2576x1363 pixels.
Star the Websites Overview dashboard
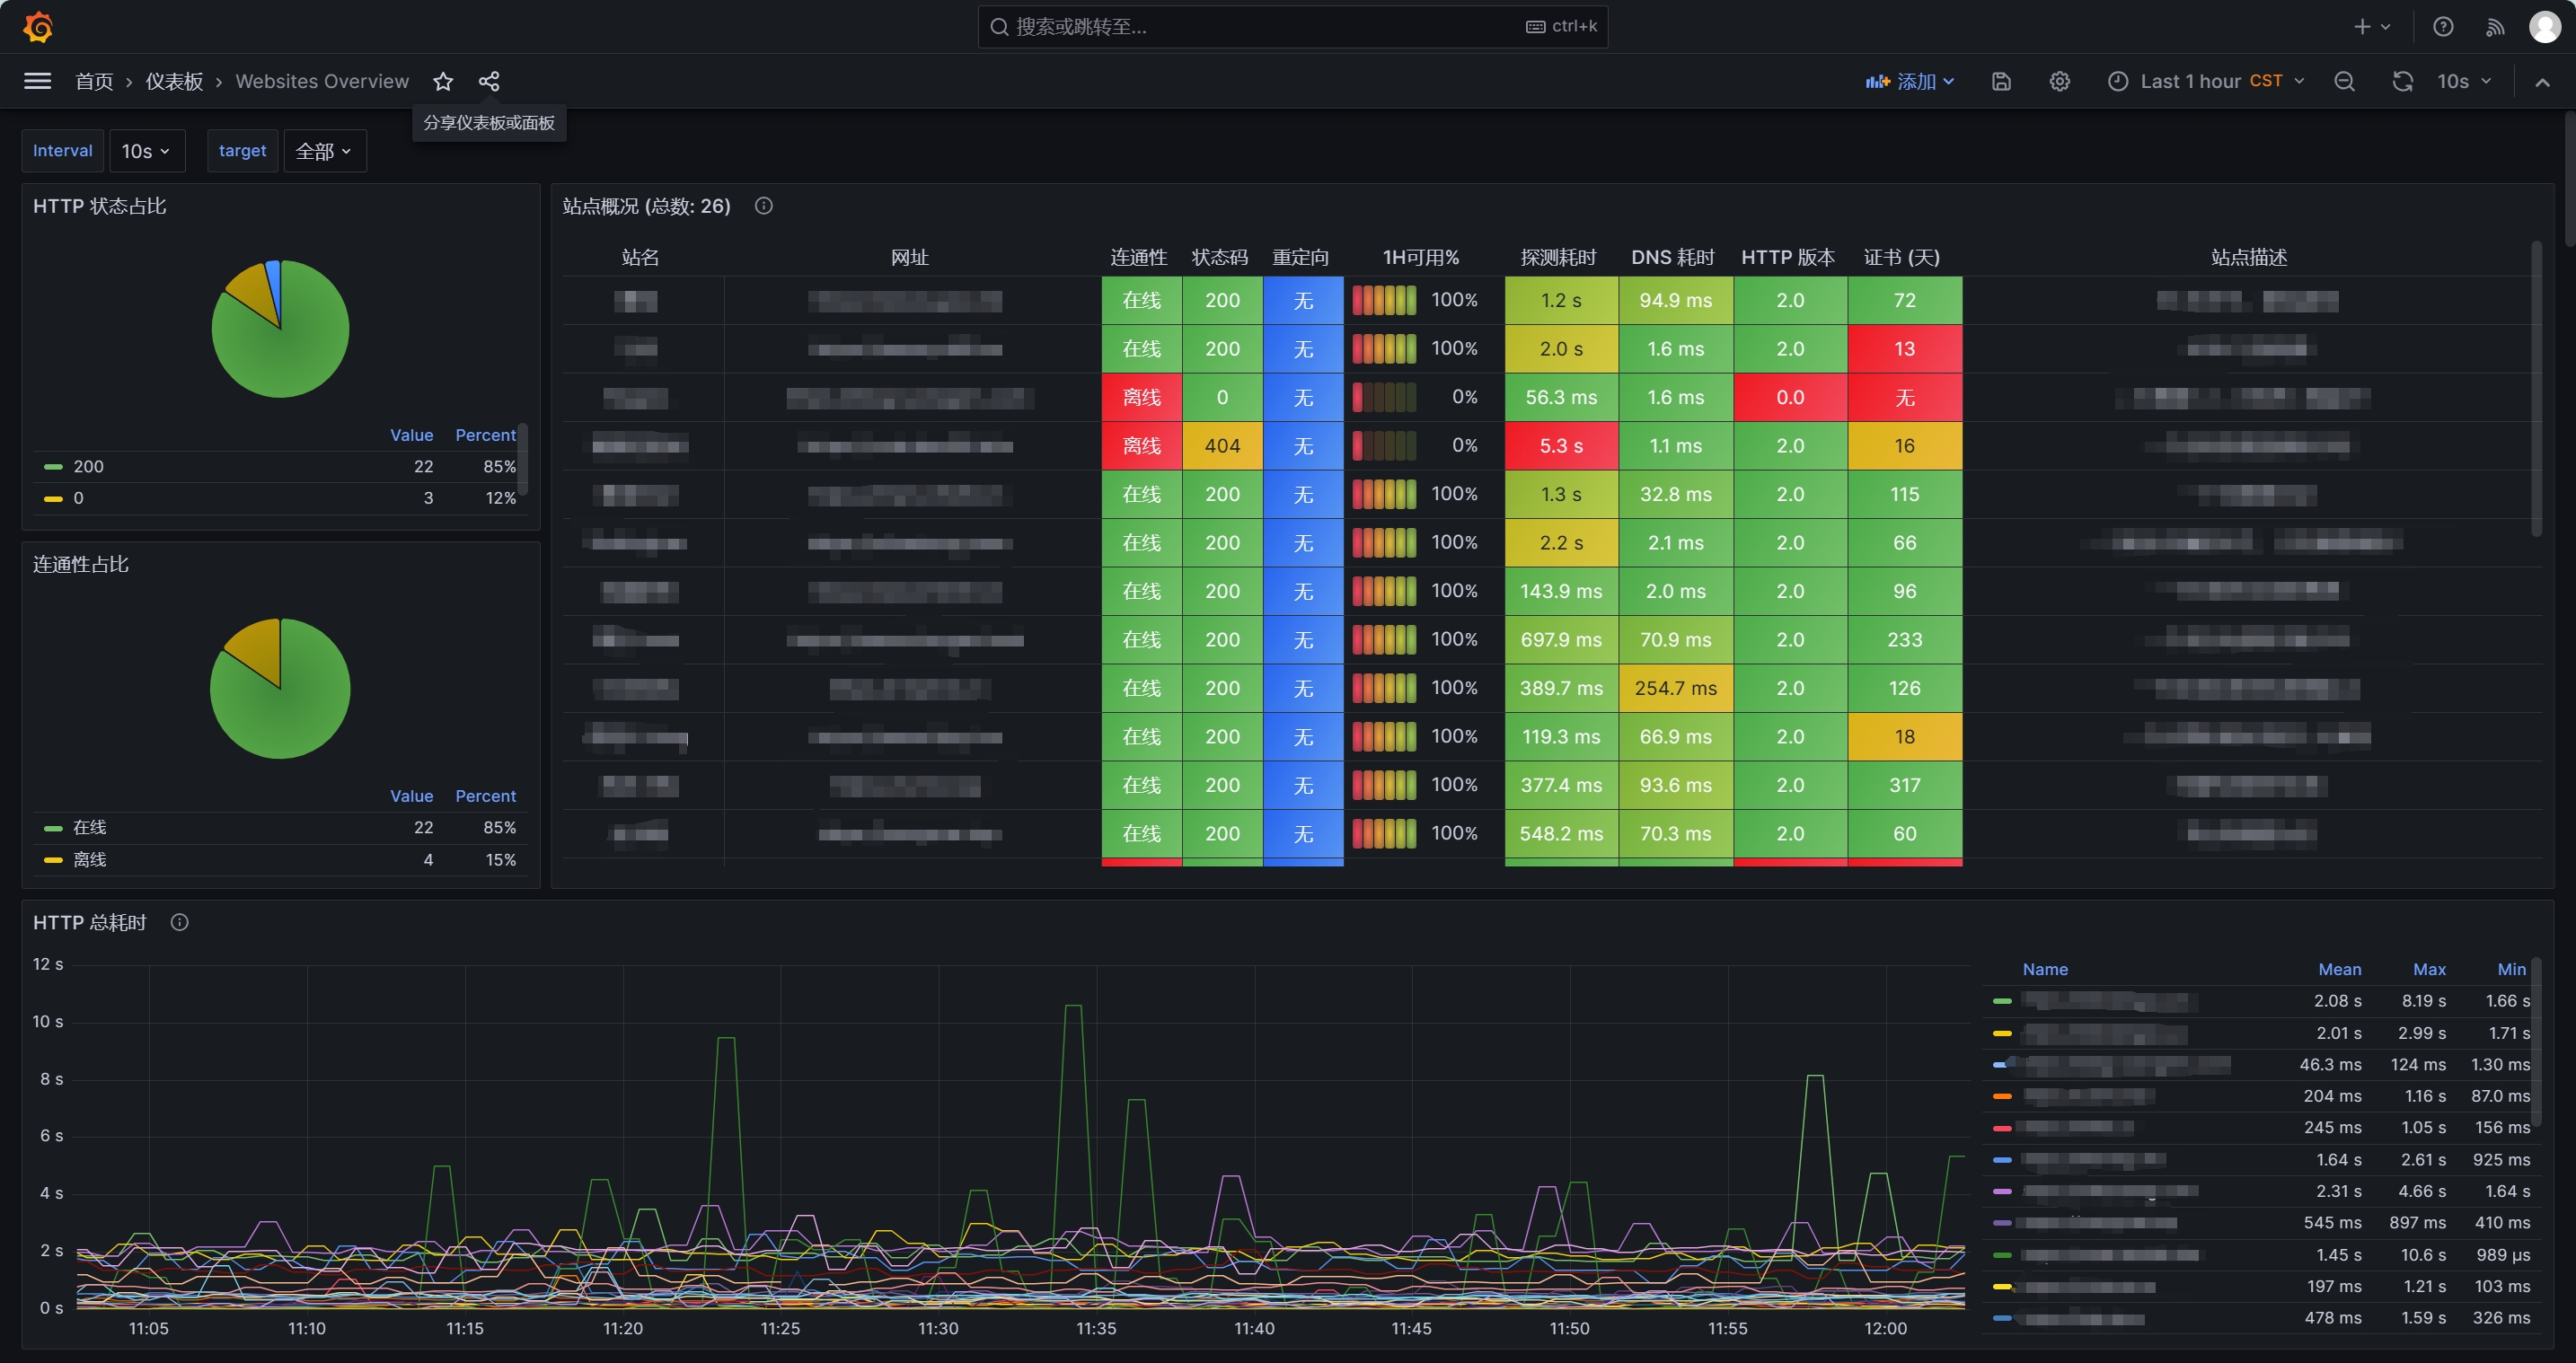443,81
